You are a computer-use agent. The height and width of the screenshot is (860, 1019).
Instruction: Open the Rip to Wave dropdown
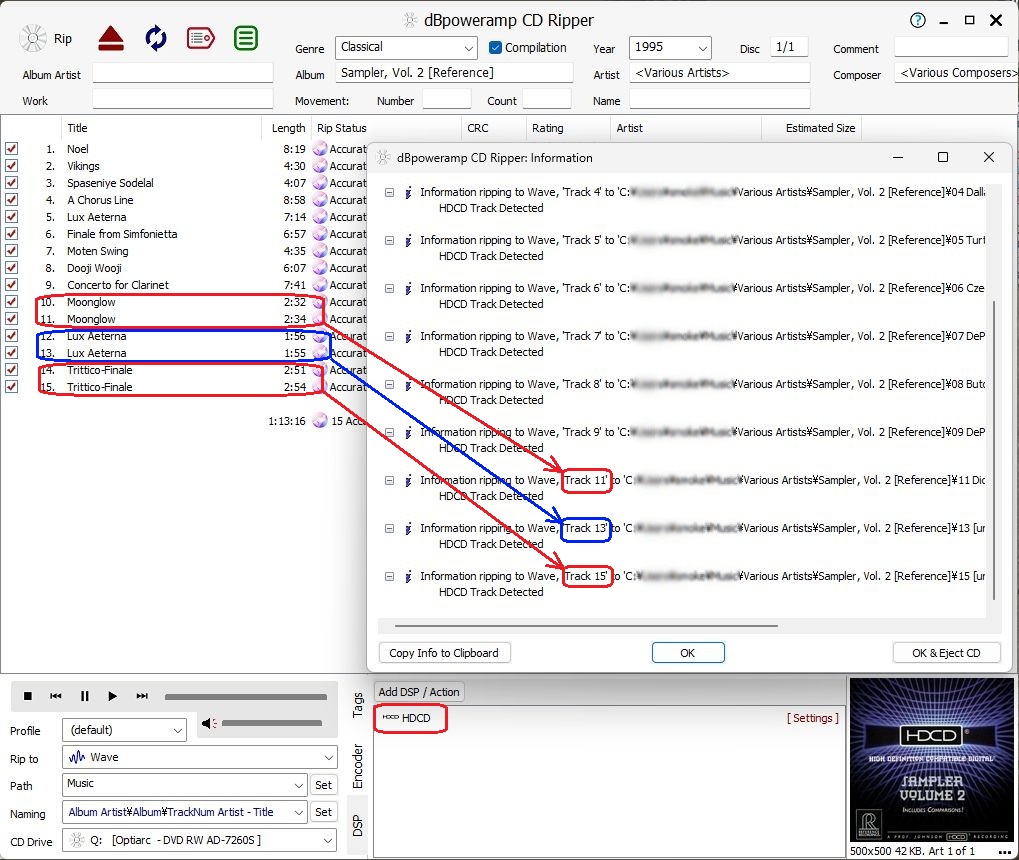(200, 757)
